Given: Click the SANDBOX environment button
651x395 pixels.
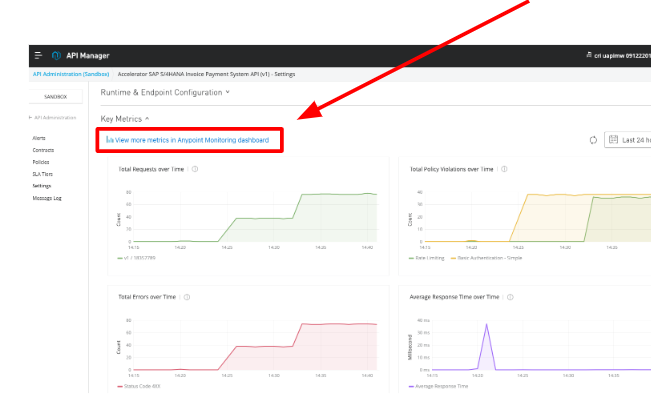Looking at the screenshot, I should 56,96.
